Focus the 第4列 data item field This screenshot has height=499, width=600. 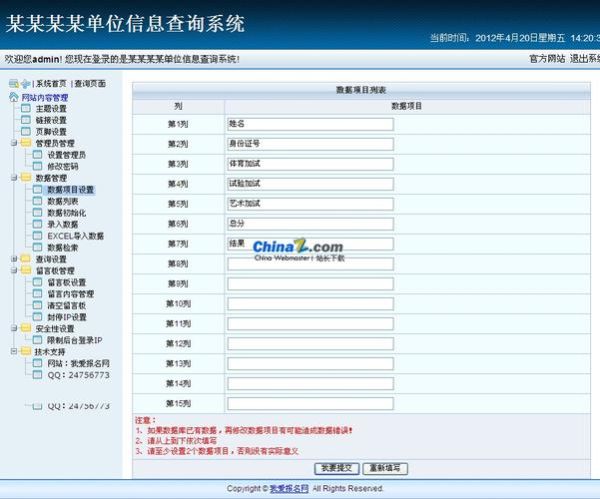click(310, 184)
